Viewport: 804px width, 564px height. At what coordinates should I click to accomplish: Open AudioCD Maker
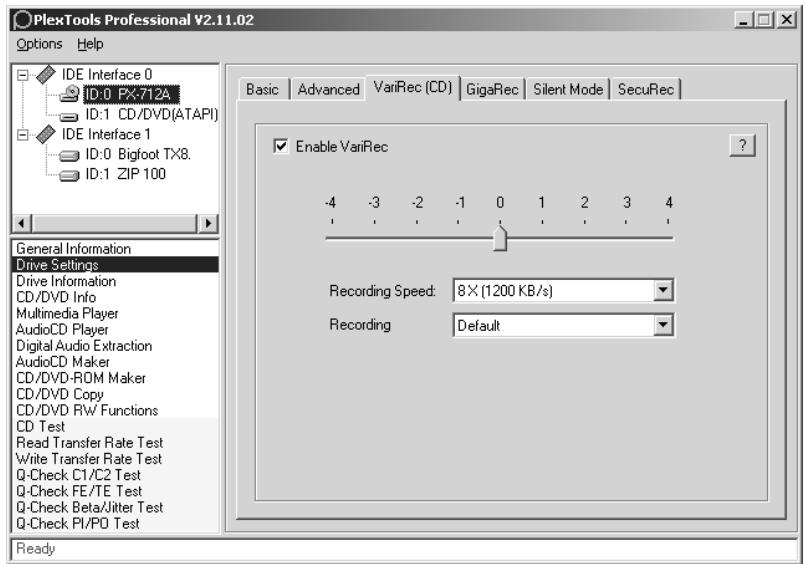pyautogui.click(x=115, y=361)
